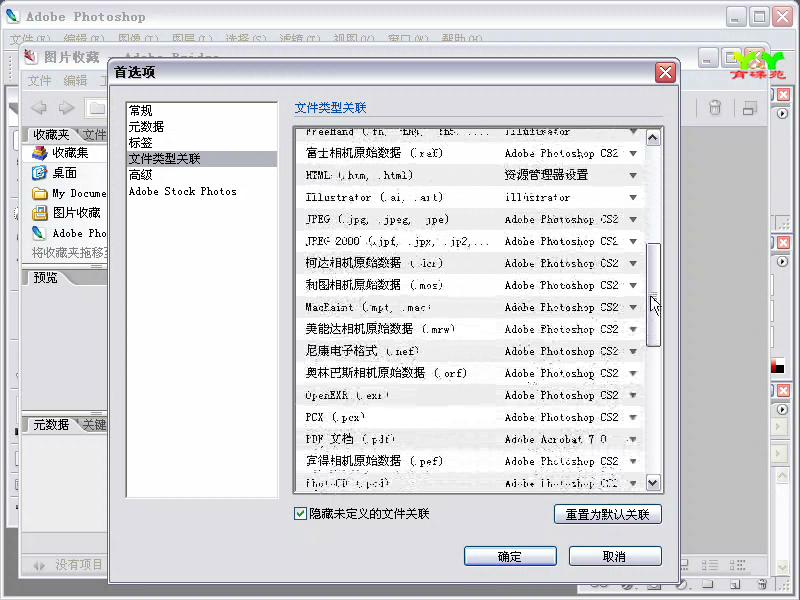800x600 pixels.
Task: Click the Photoshop feather icon in title bar
Action: [13, 16]
